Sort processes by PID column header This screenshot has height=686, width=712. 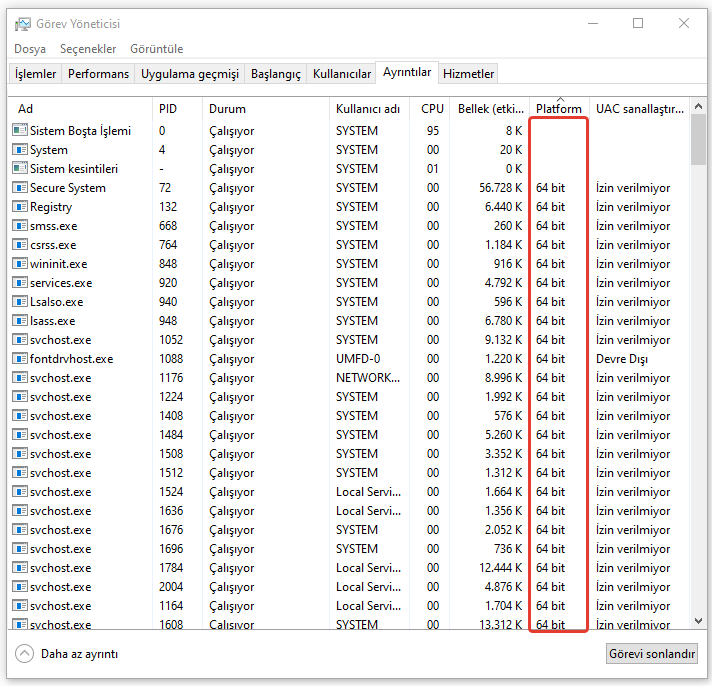click(167, 109)
